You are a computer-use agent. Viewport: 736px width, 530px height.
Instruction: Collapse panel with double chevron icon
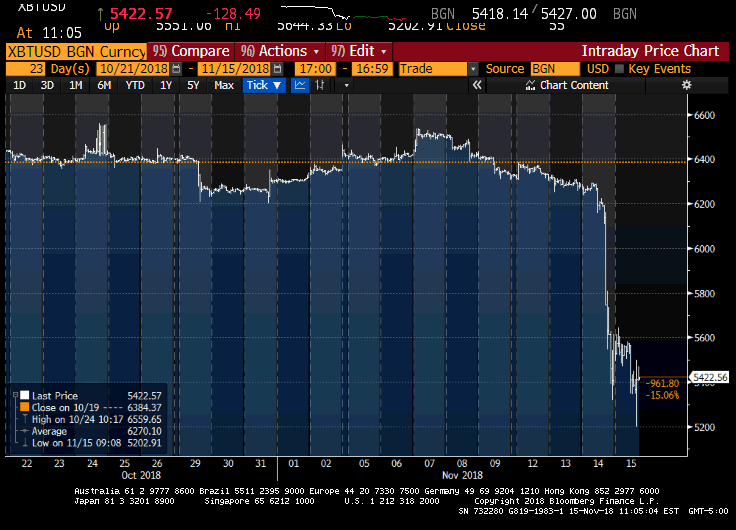click(477, 85)
